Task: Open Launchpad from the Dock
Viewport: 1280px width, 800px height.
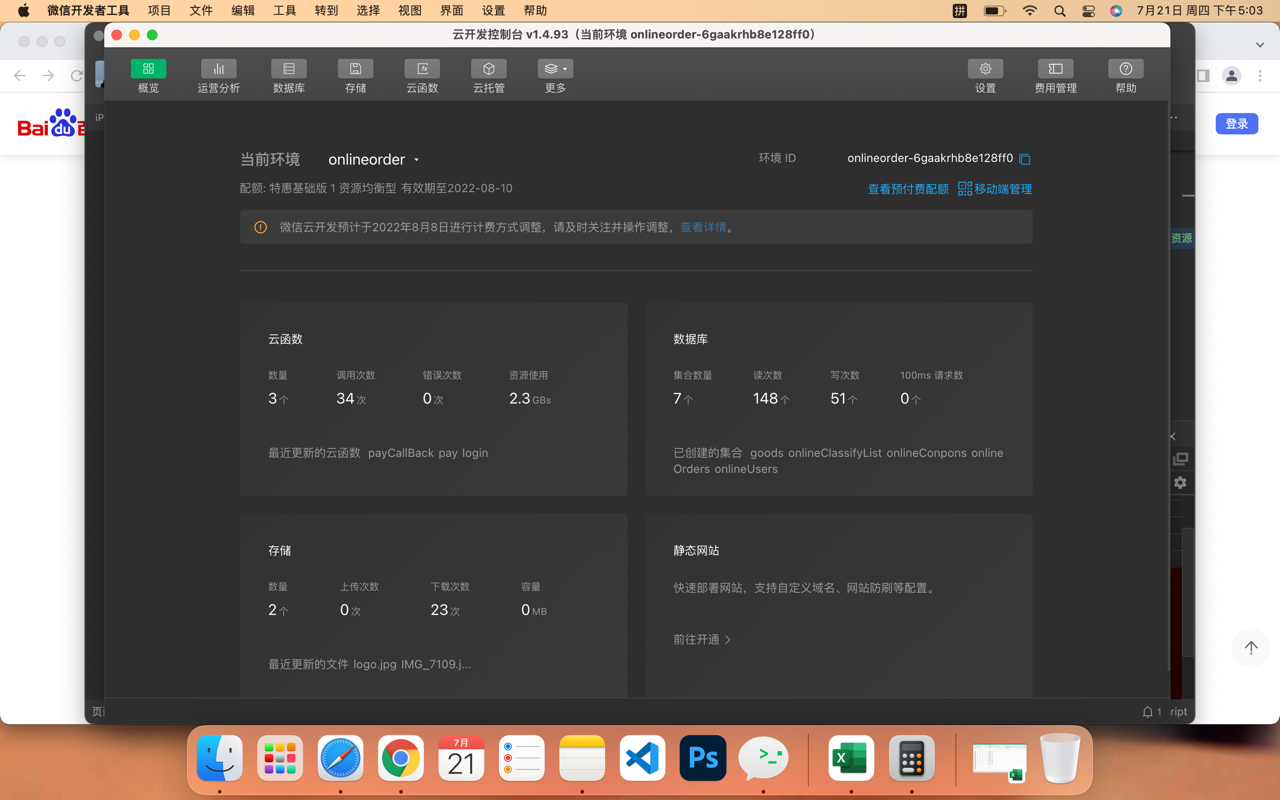Action: point(280,758)
